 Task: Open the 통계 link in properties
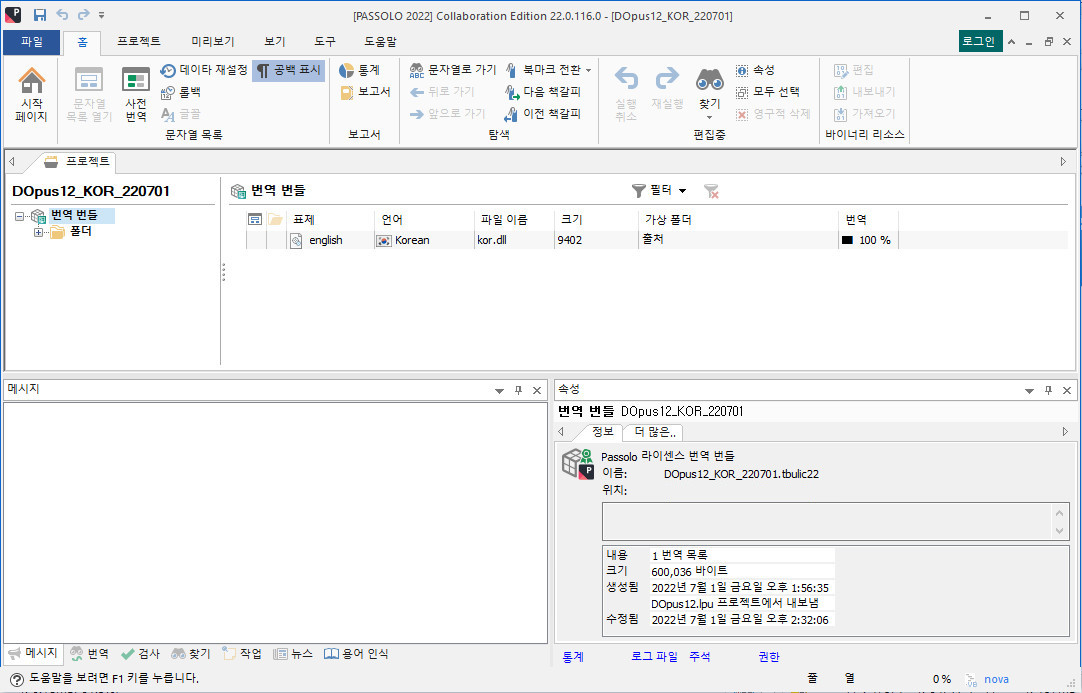[x=573, y=657]
